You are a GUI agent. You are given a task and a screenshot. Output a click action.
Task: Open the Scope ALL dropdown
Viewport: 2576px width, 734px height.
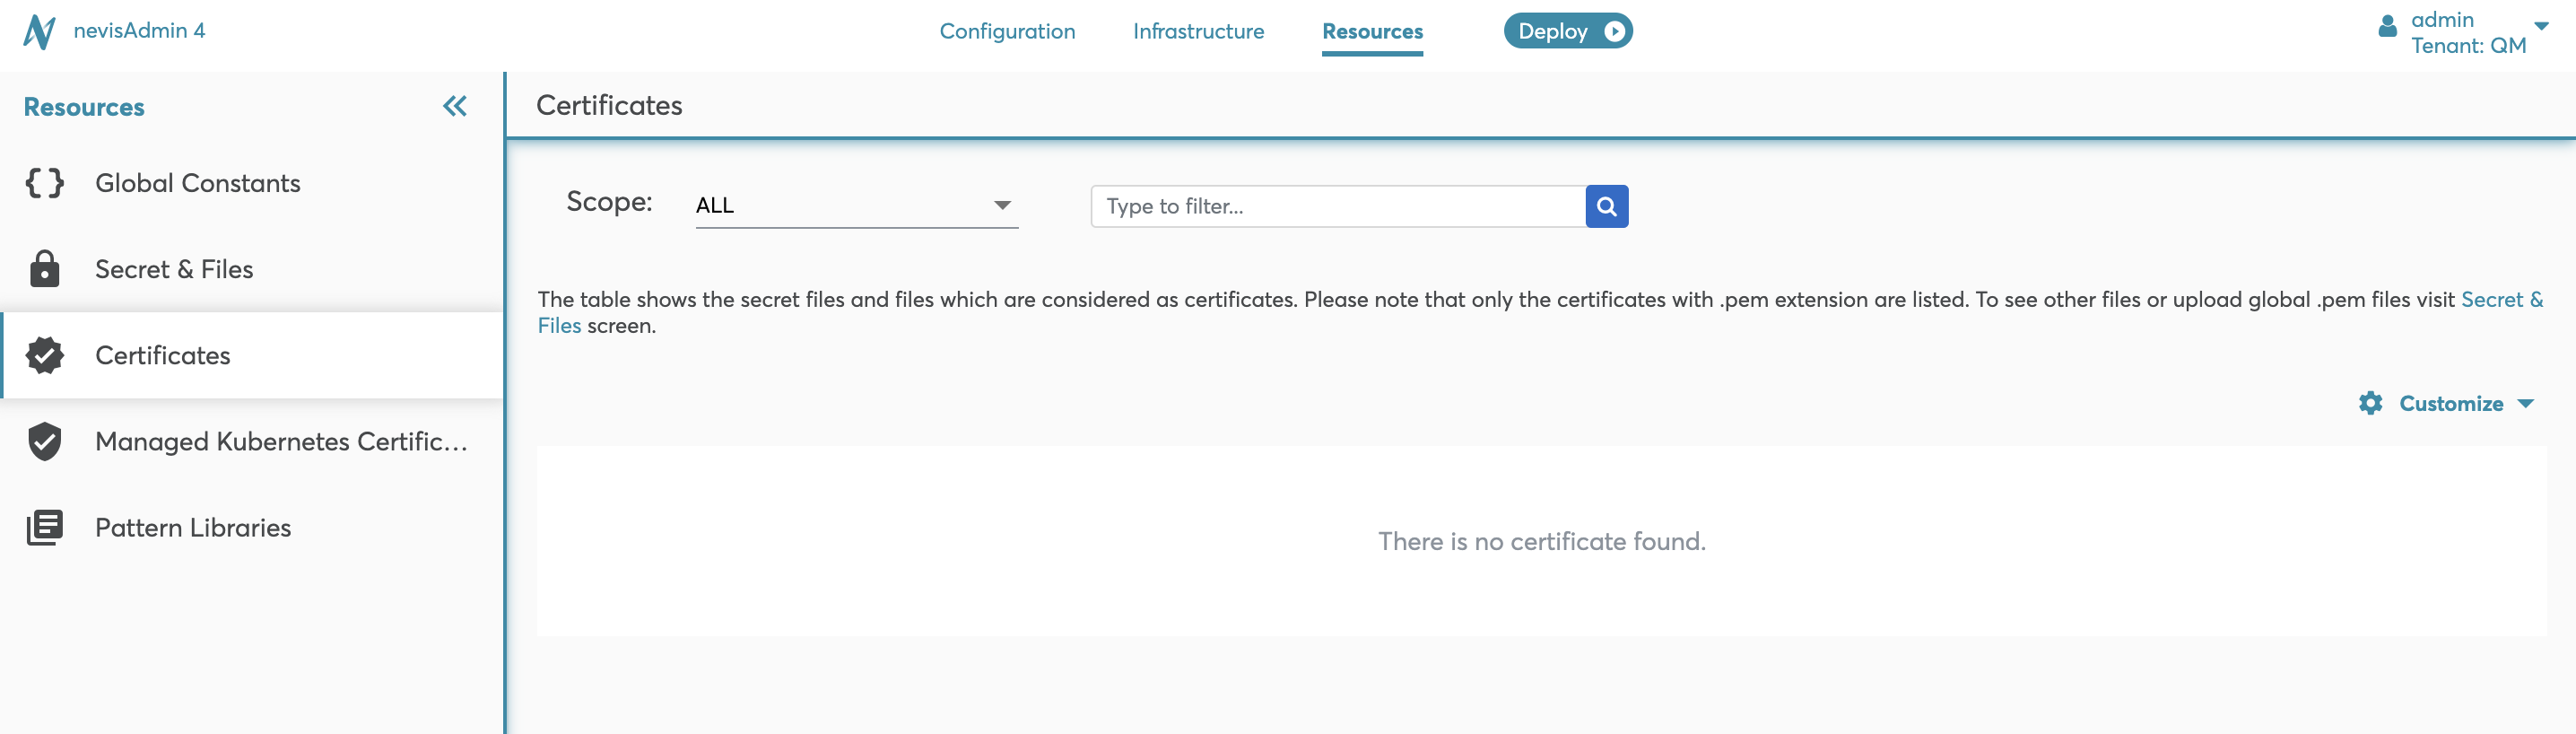click(856, 205)
